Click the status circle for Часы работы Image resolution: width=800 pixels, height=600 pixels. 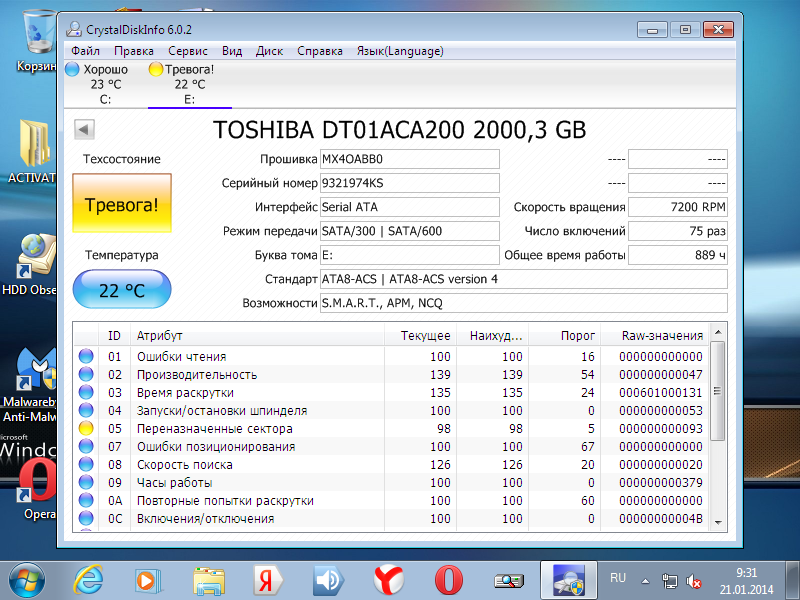point(86,482)
